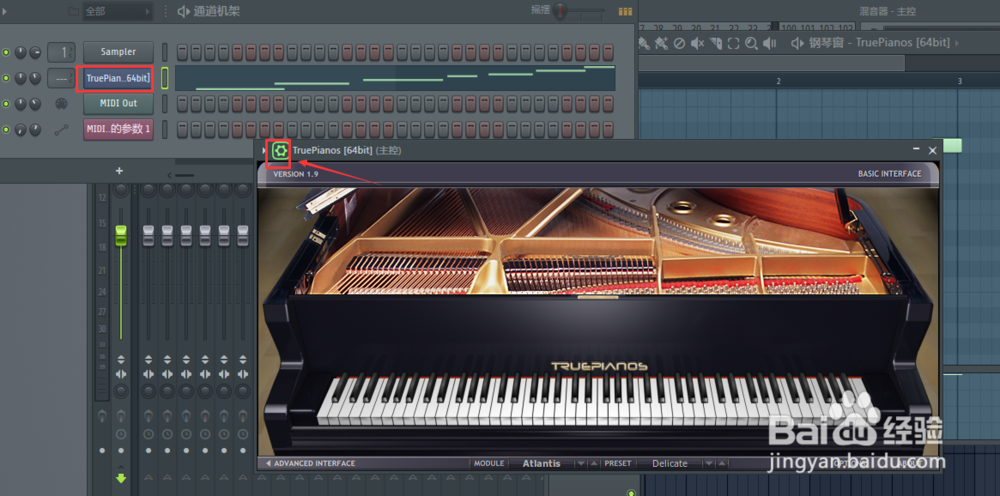Select the piano roll selection tool

pos(733,43)
